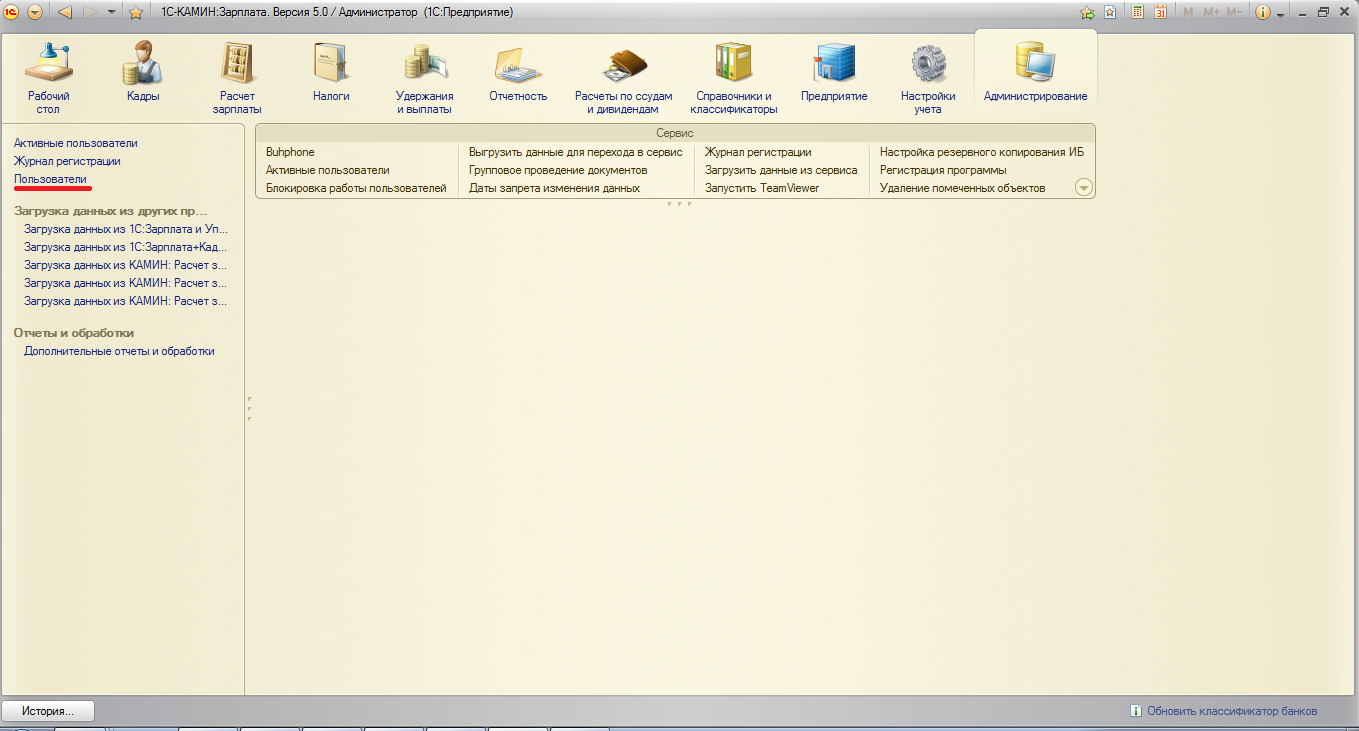Open Загрузка данных из 1С:Зарплата и Уп...
This screenshot has width=1359, height=731.
126,229
